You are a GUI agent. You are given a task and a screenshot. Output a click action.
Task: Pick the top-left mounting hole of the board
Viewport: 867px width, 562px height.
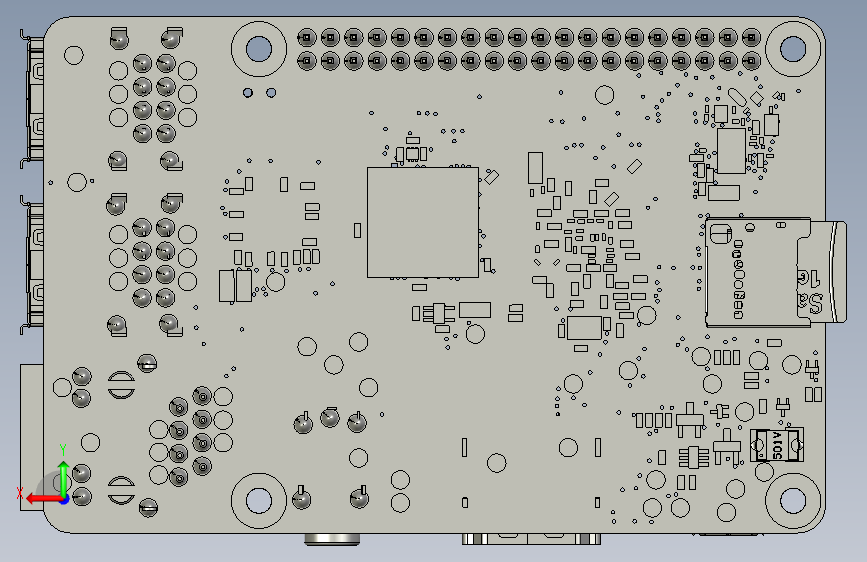(259, 49)
